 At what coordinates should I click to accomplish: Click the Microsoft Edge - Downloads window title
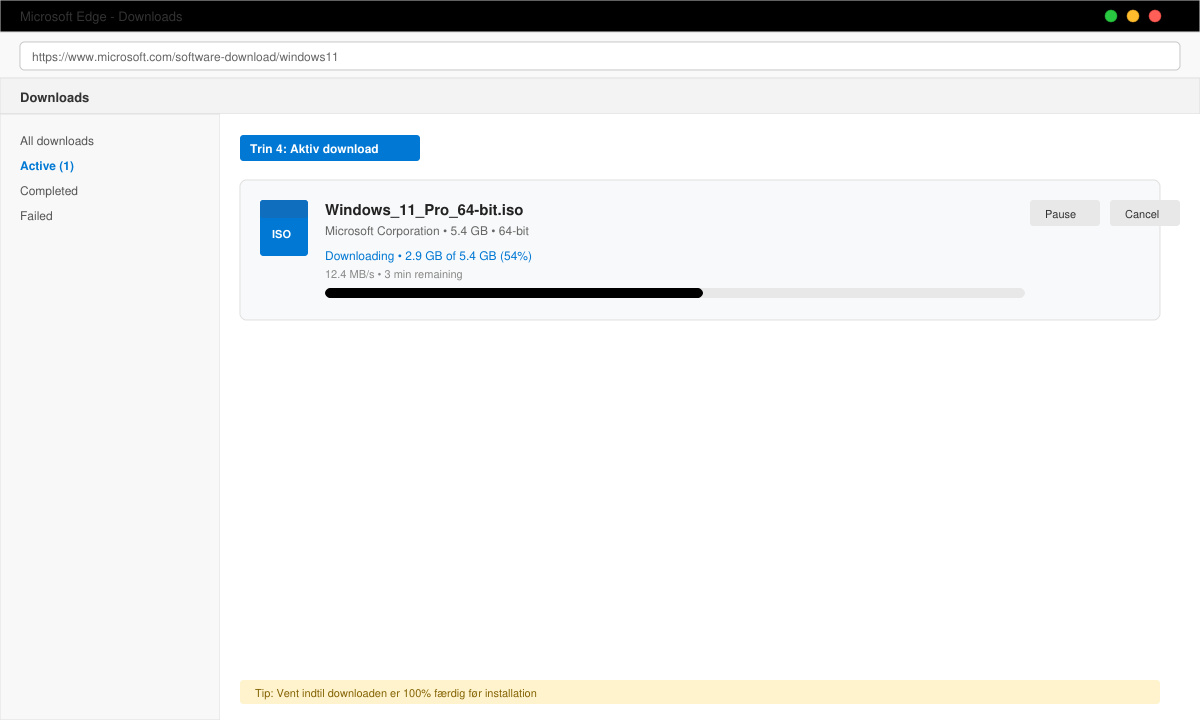click(x=101, y=17)
